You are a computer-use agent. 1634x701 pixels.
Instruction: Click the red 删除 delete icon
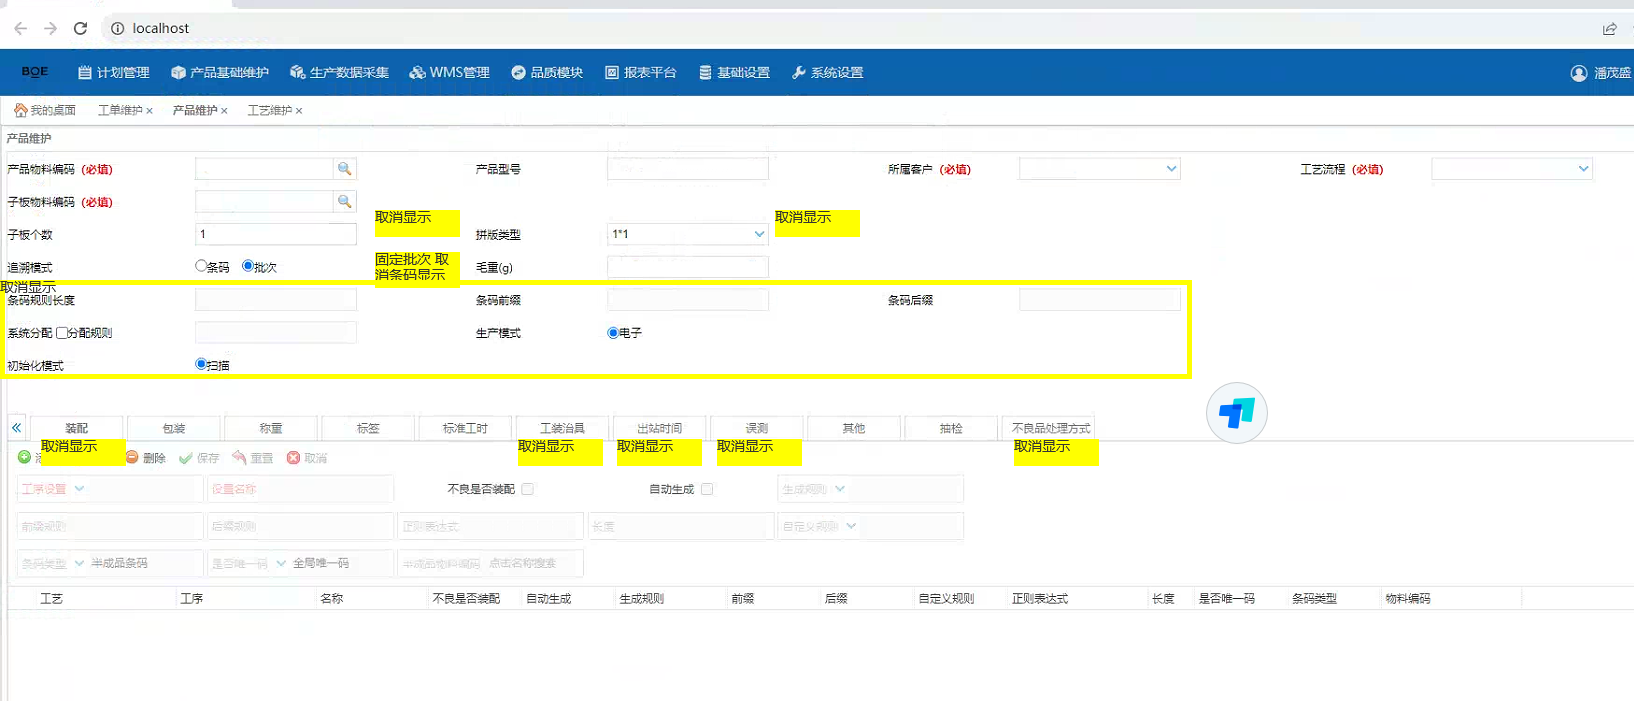click(132, 457)
